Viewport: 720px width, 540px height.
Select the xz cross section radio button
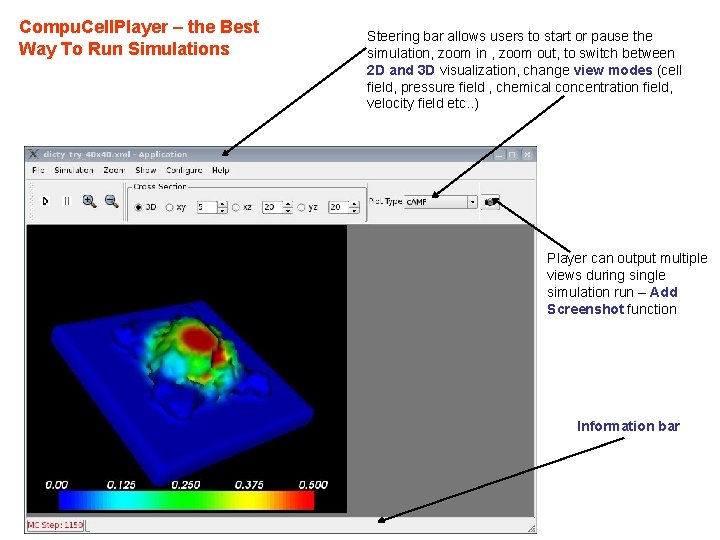(x=236, y=208)
